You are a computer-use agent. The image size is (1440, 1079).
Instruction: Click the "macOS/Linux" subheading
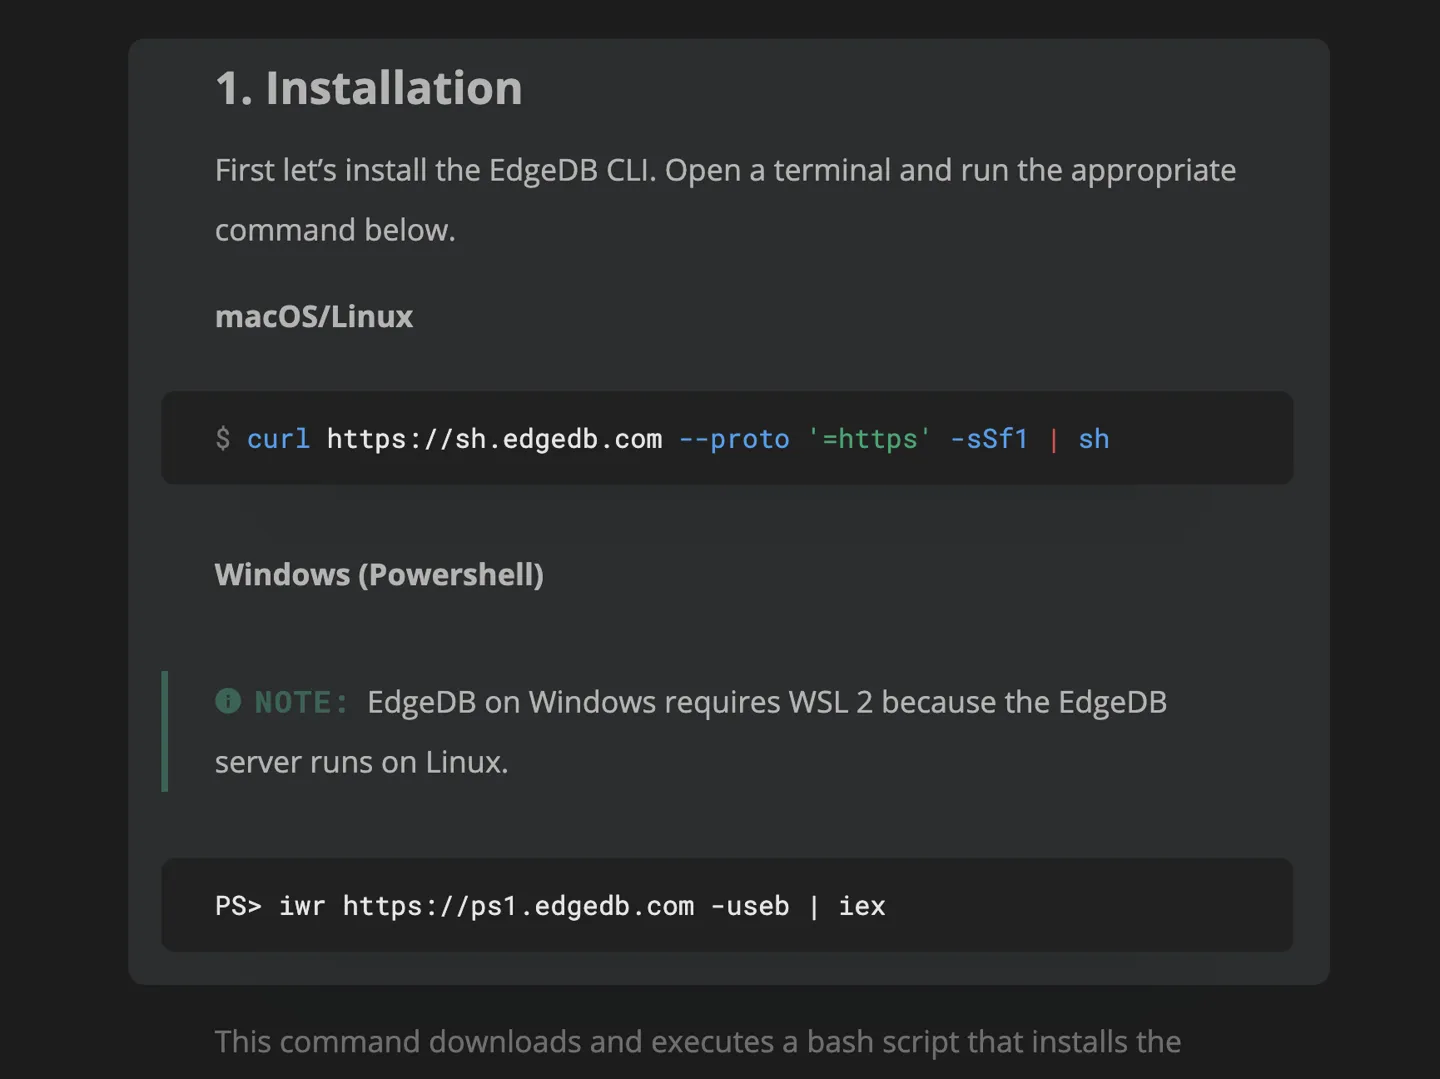point(313,316)
